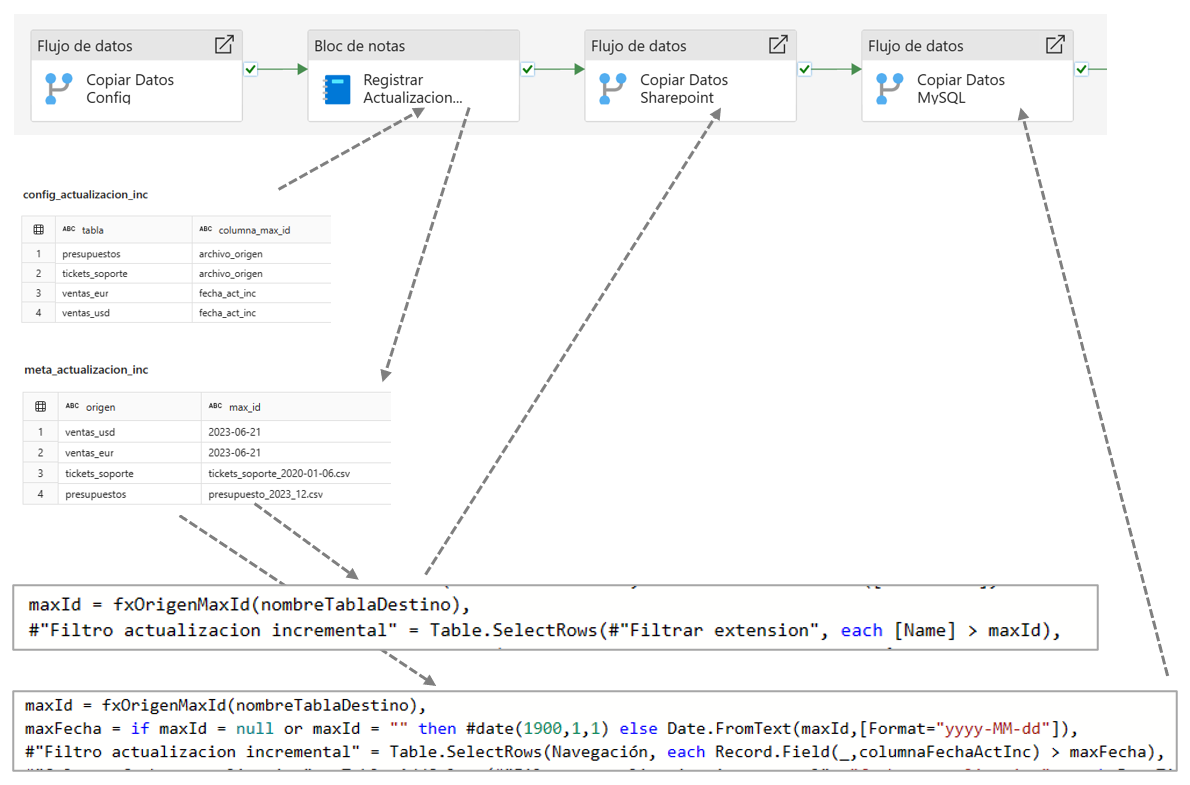This screenshot has height=785, width=1190.
Task: Click success checkmark after Registrar Actualizacion
Action: pyautogui.click(x=528, y=69)
